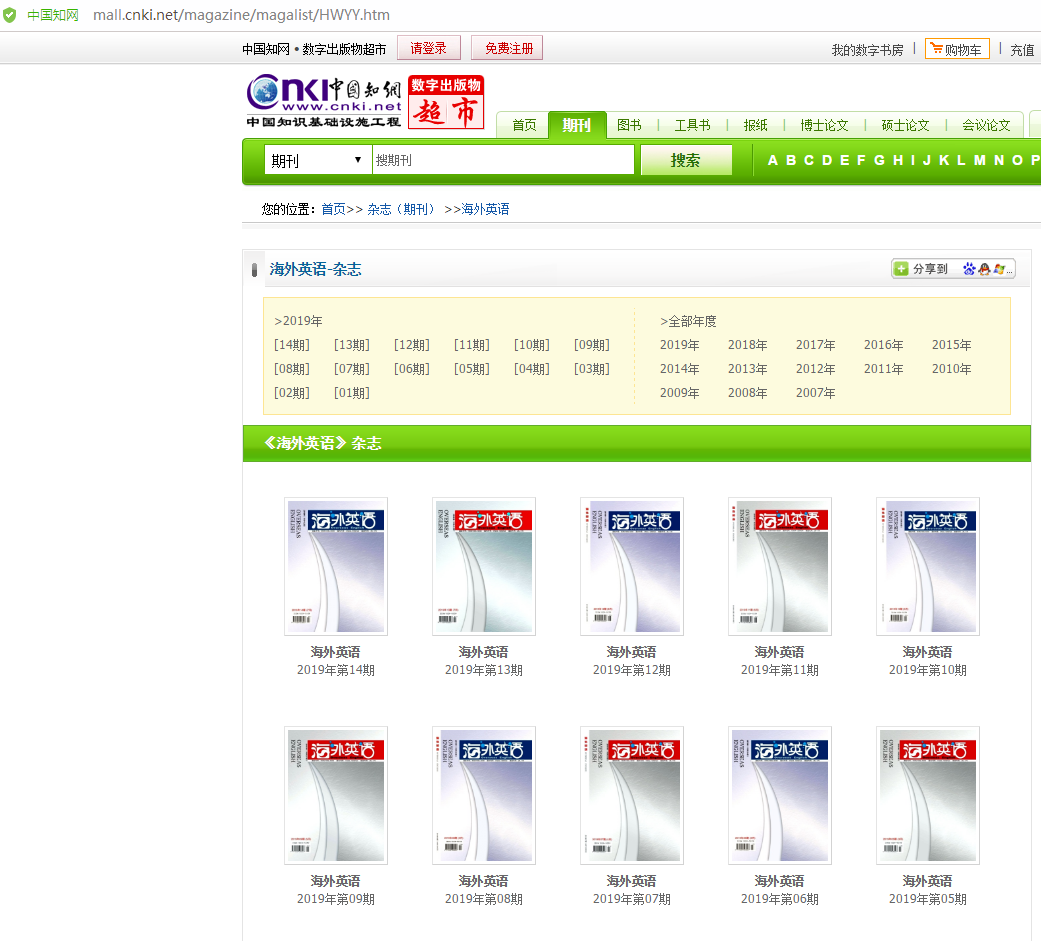Switch to the 会议论文 tab
This screenshot has width=1041, height=941.
pos(987,125)
